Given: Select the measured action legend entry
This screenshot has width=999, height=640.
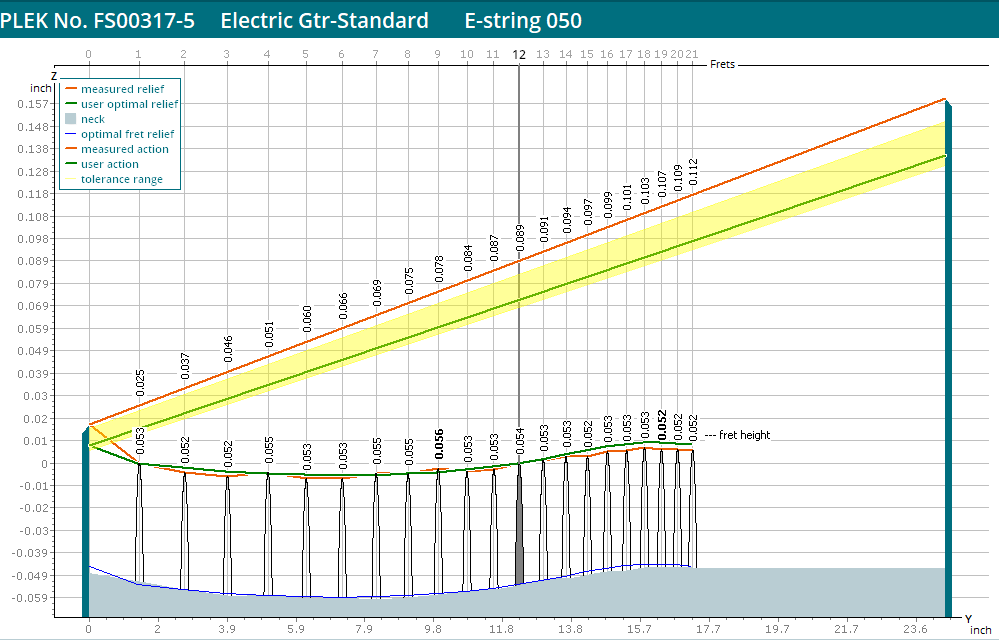Looking at the screenshot, I should point(124,149).
